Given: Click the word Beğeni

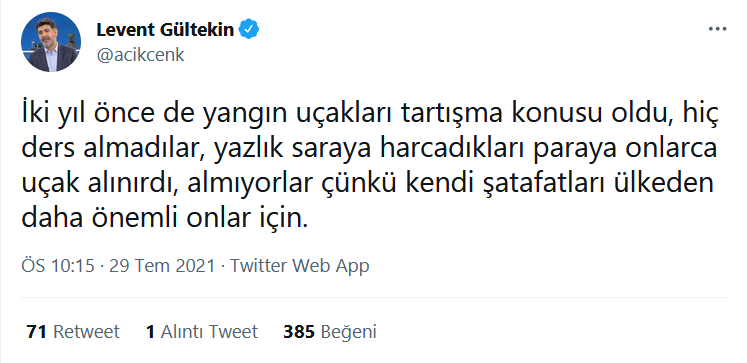Looking at the screenshot, I should coord(349,332).
